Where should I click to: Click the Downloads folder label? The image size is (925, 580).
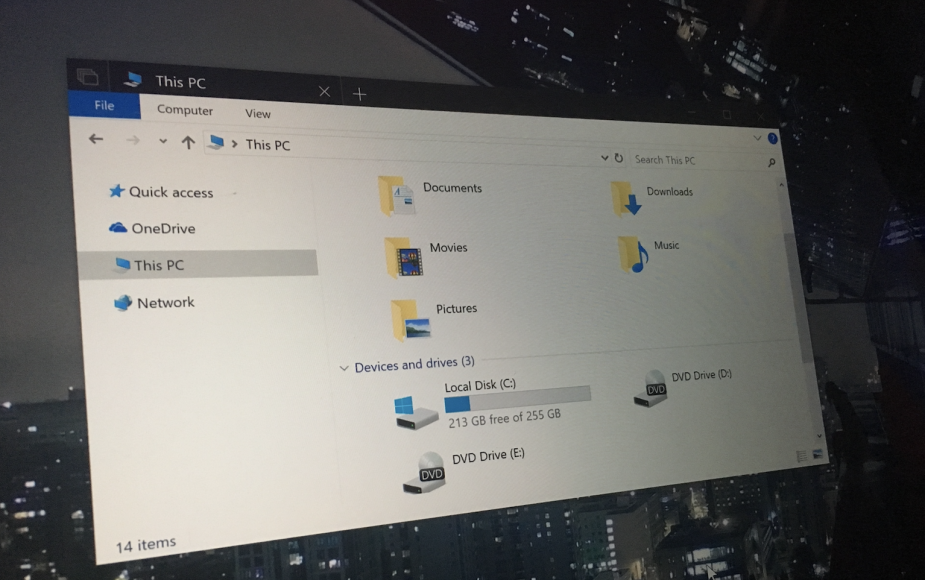[670, 191]
